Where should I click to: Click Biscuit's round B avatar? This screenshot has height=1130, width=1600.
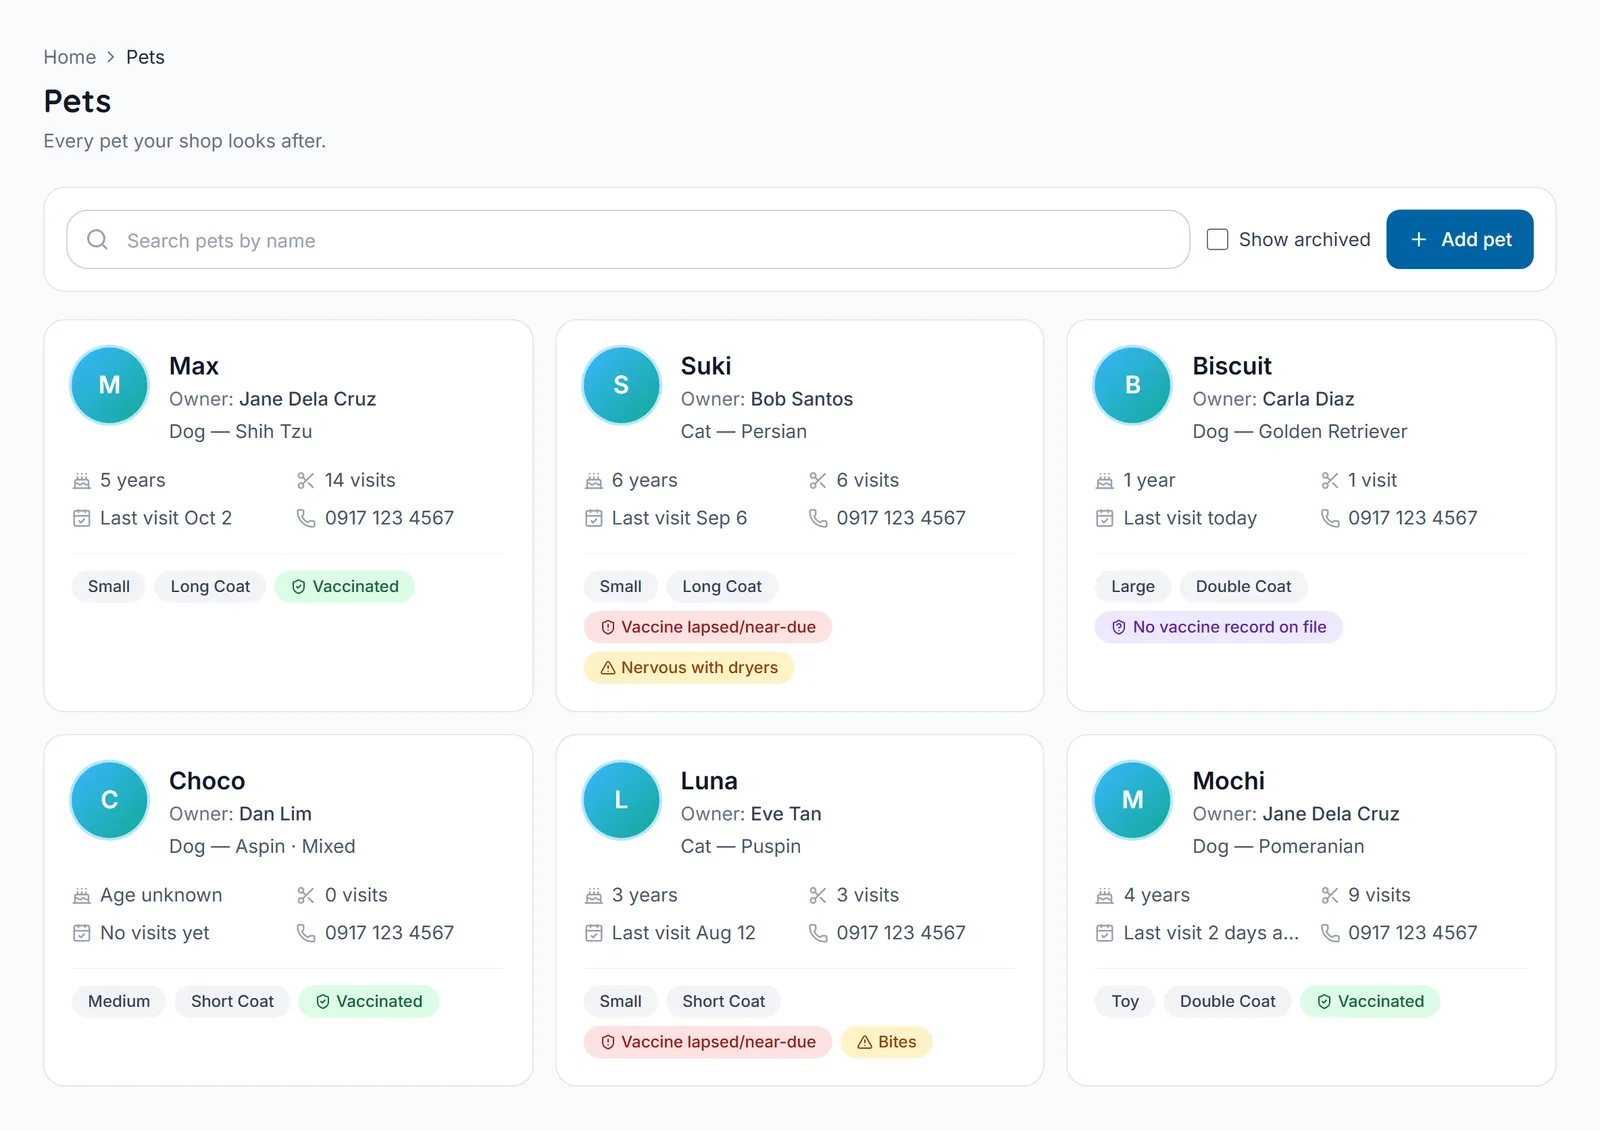(x=1133, y=385)
